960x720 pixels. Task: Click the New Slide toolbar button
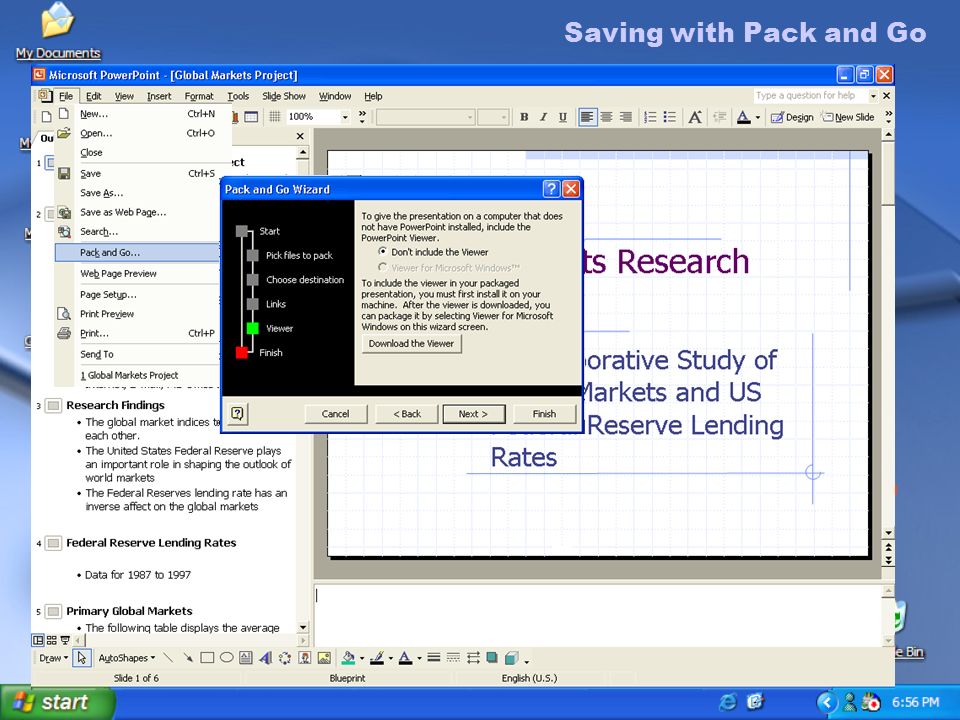[x=848, y=117]
